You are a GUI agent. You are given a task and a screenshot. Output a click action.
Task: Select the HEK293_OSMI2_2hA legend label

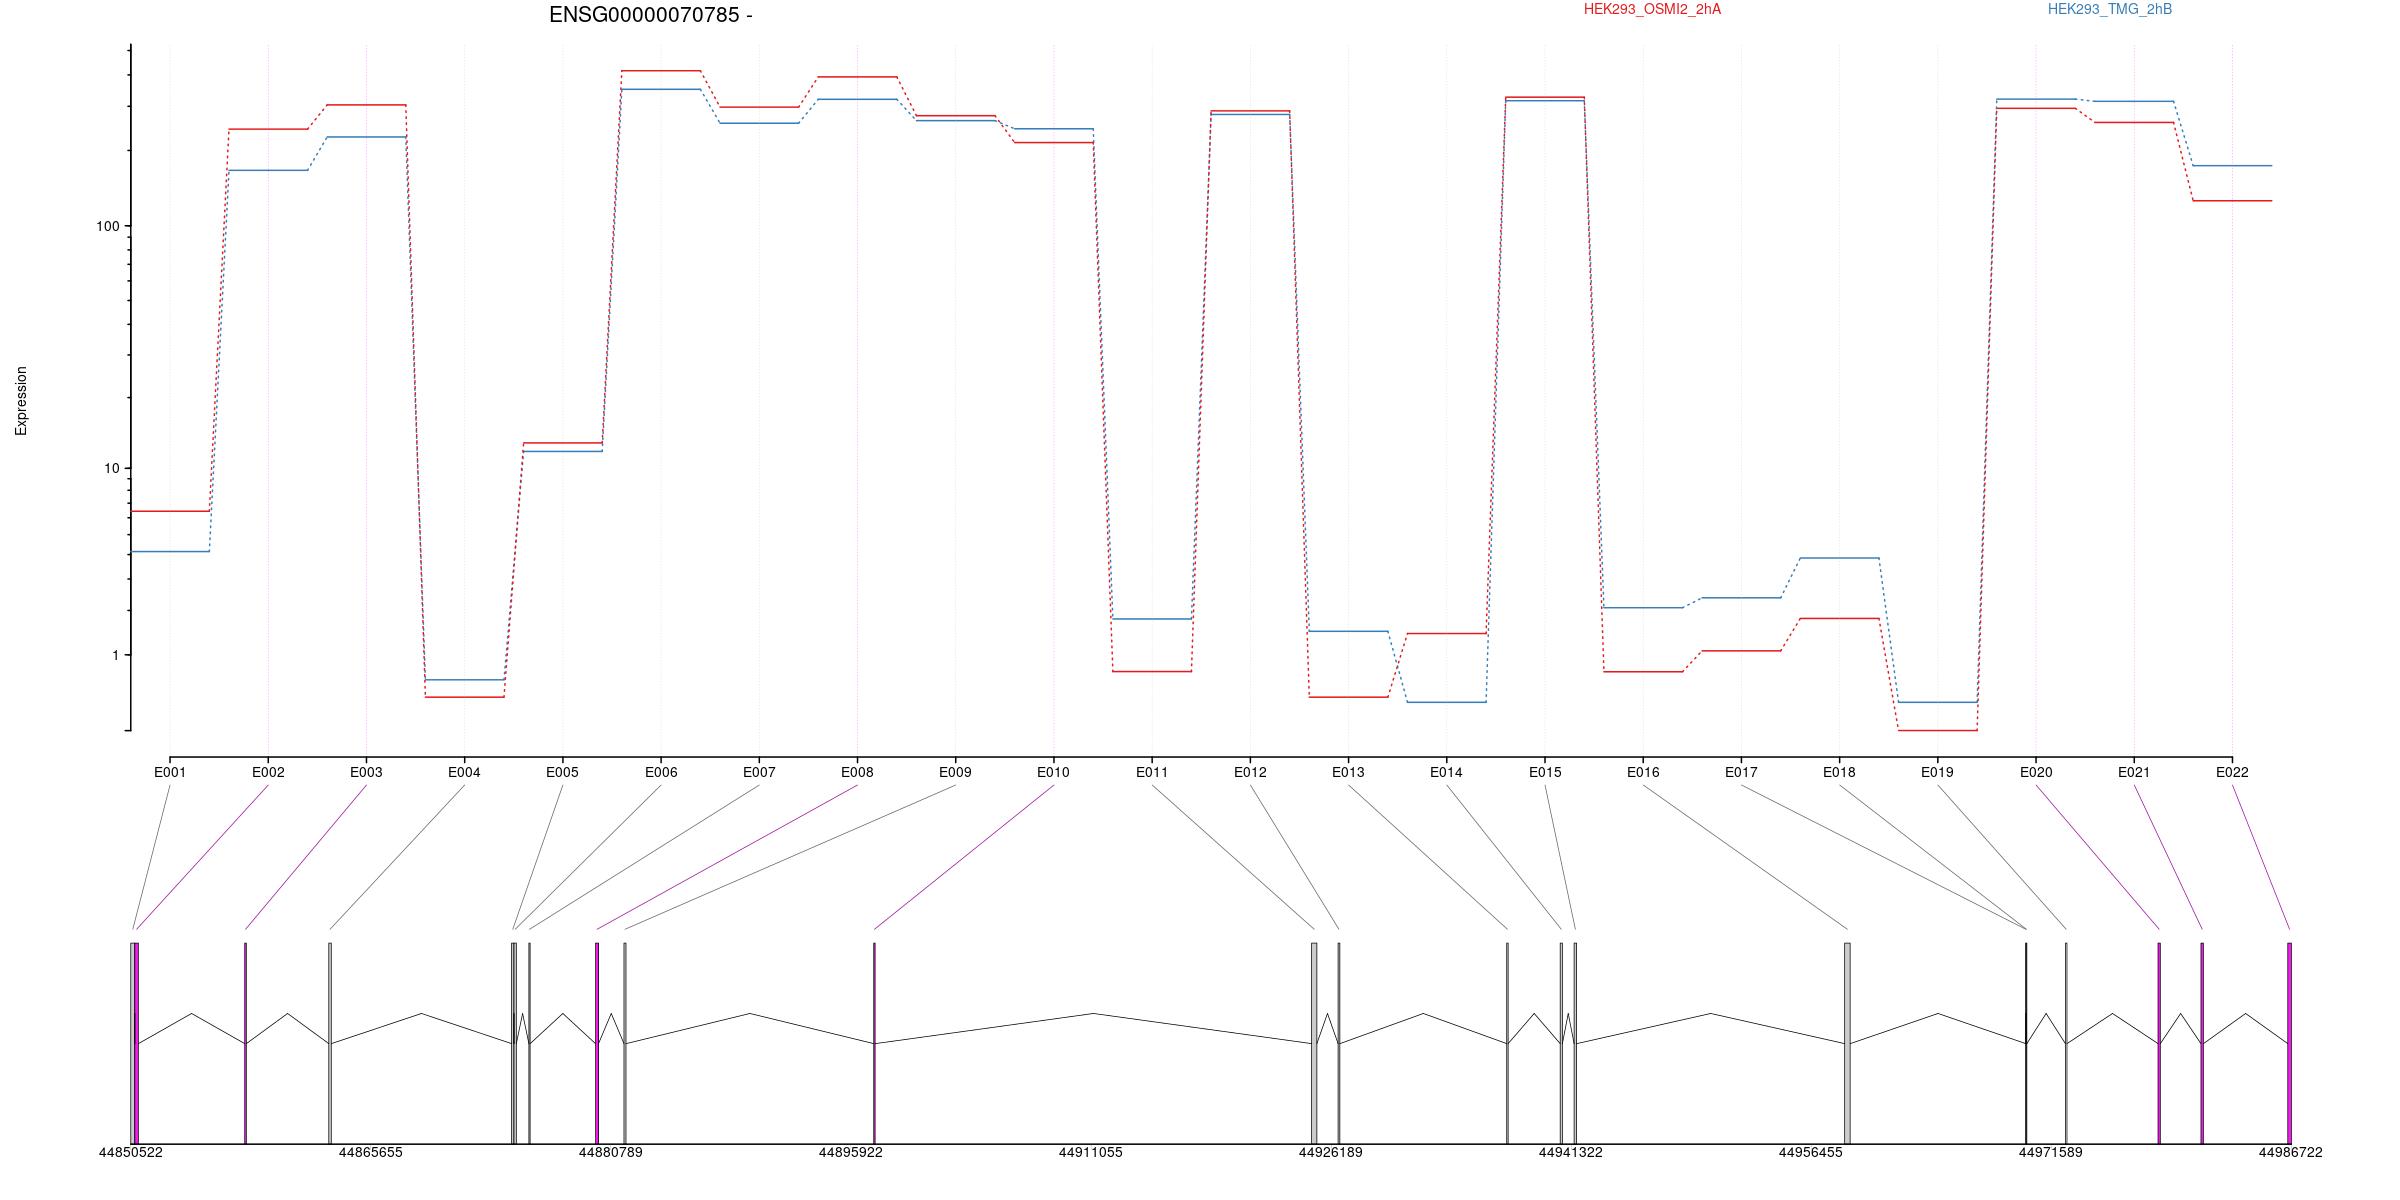(1652, 9)
